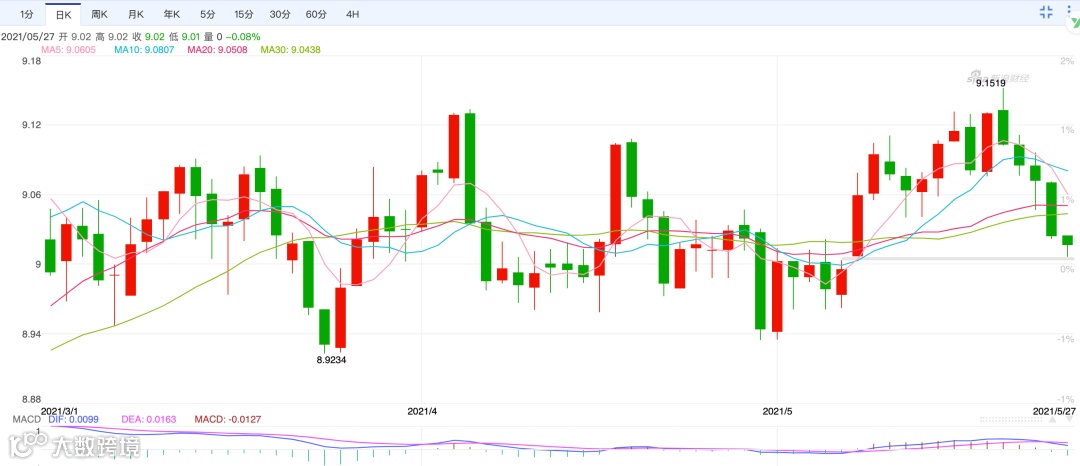1080x466 pixels.
Task: Click the 9.06 price axis label
Action: click(x=32, y=195)
